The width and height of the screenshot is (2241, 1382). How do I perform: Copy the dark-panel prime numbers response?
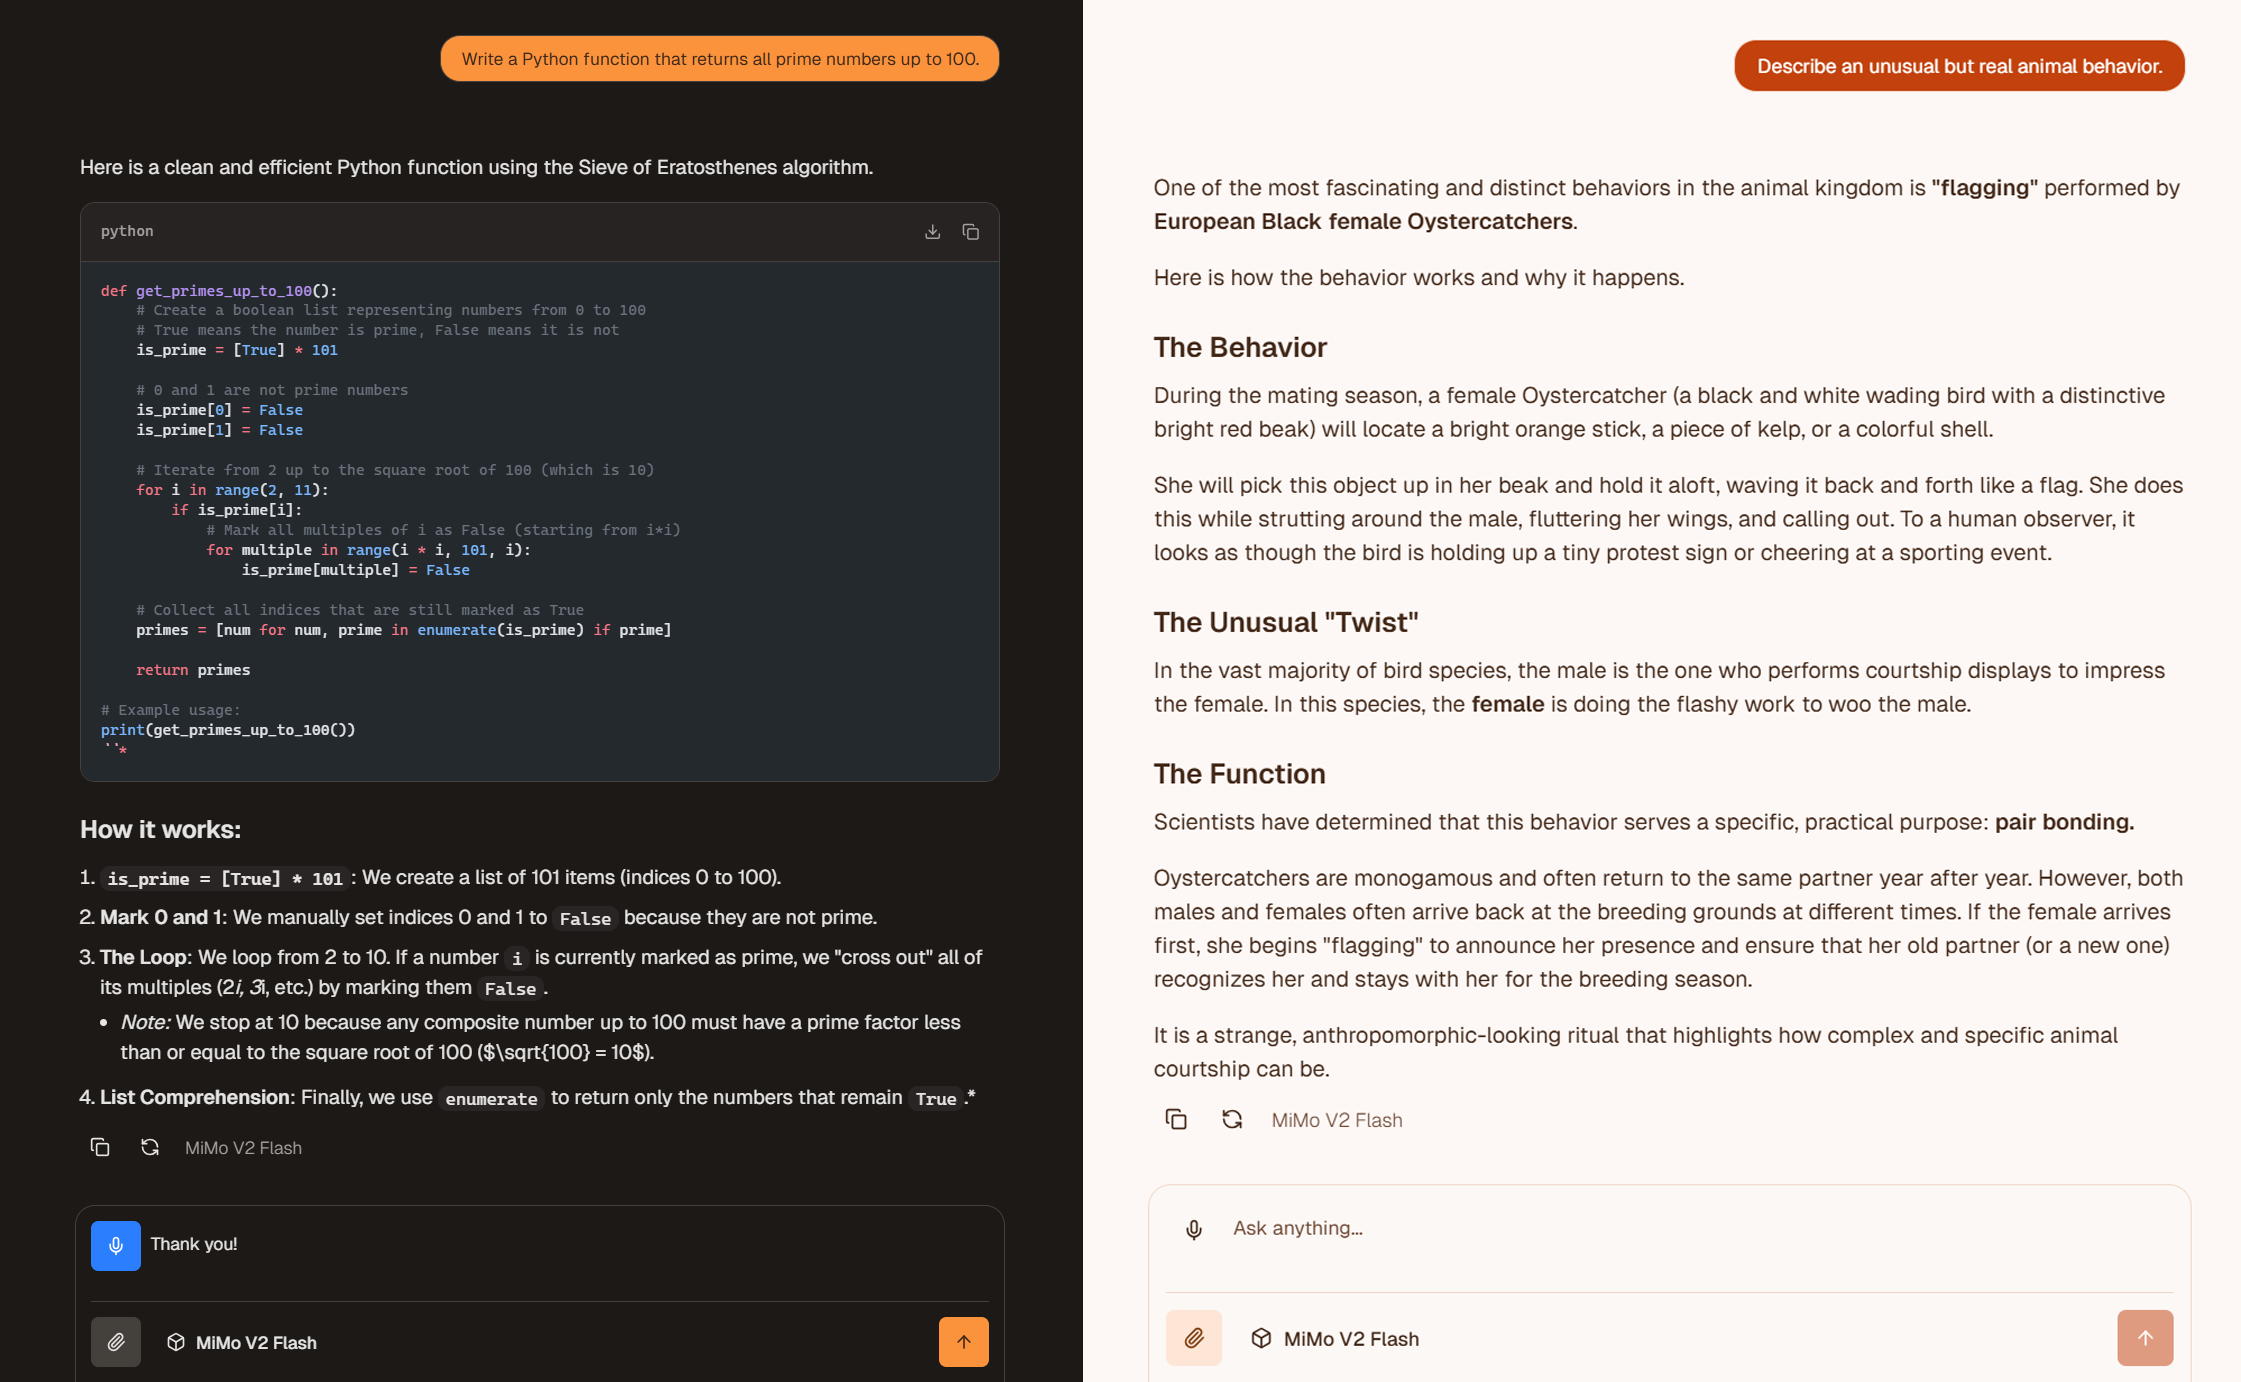tap(100, 1147)
